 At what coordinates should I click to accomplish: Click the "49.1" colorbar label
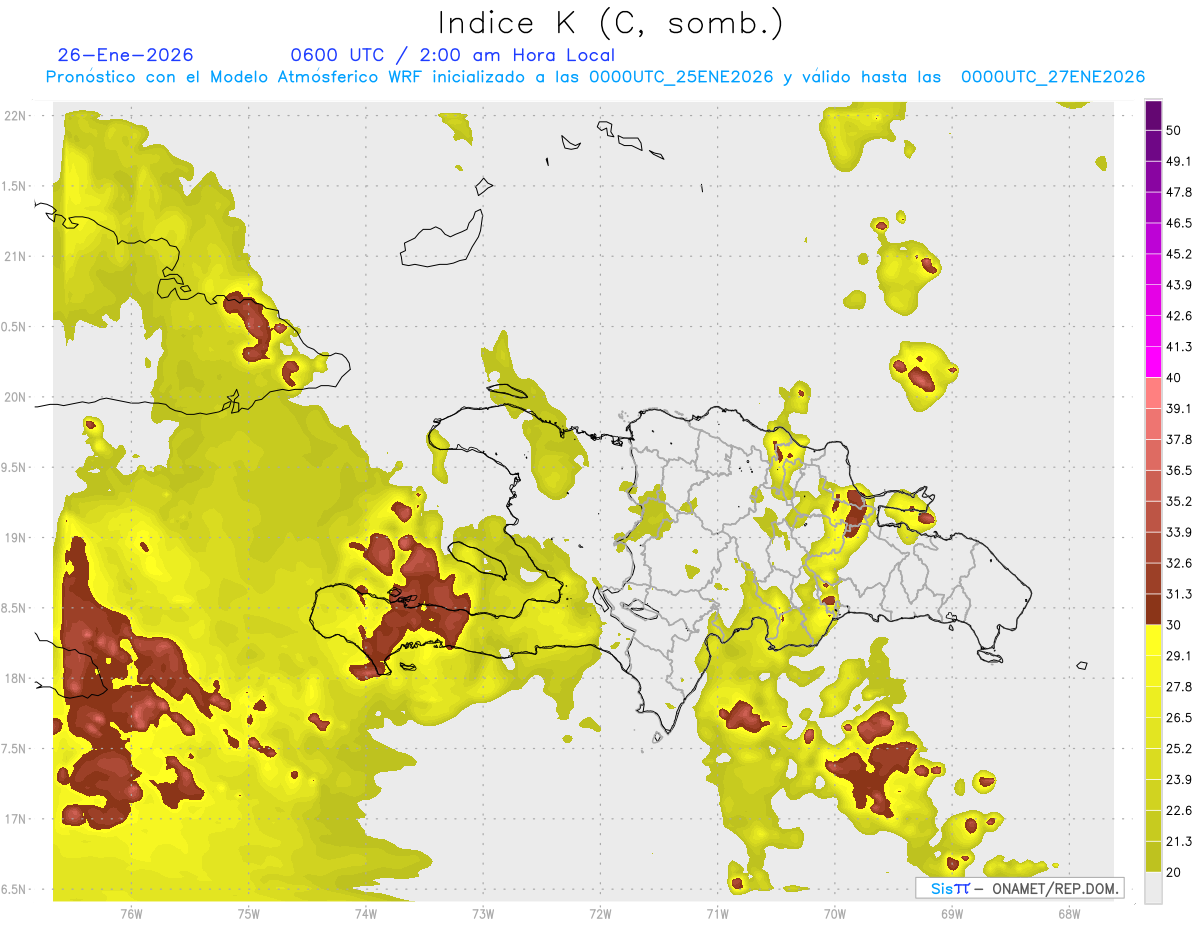[x=1179, y=161]
